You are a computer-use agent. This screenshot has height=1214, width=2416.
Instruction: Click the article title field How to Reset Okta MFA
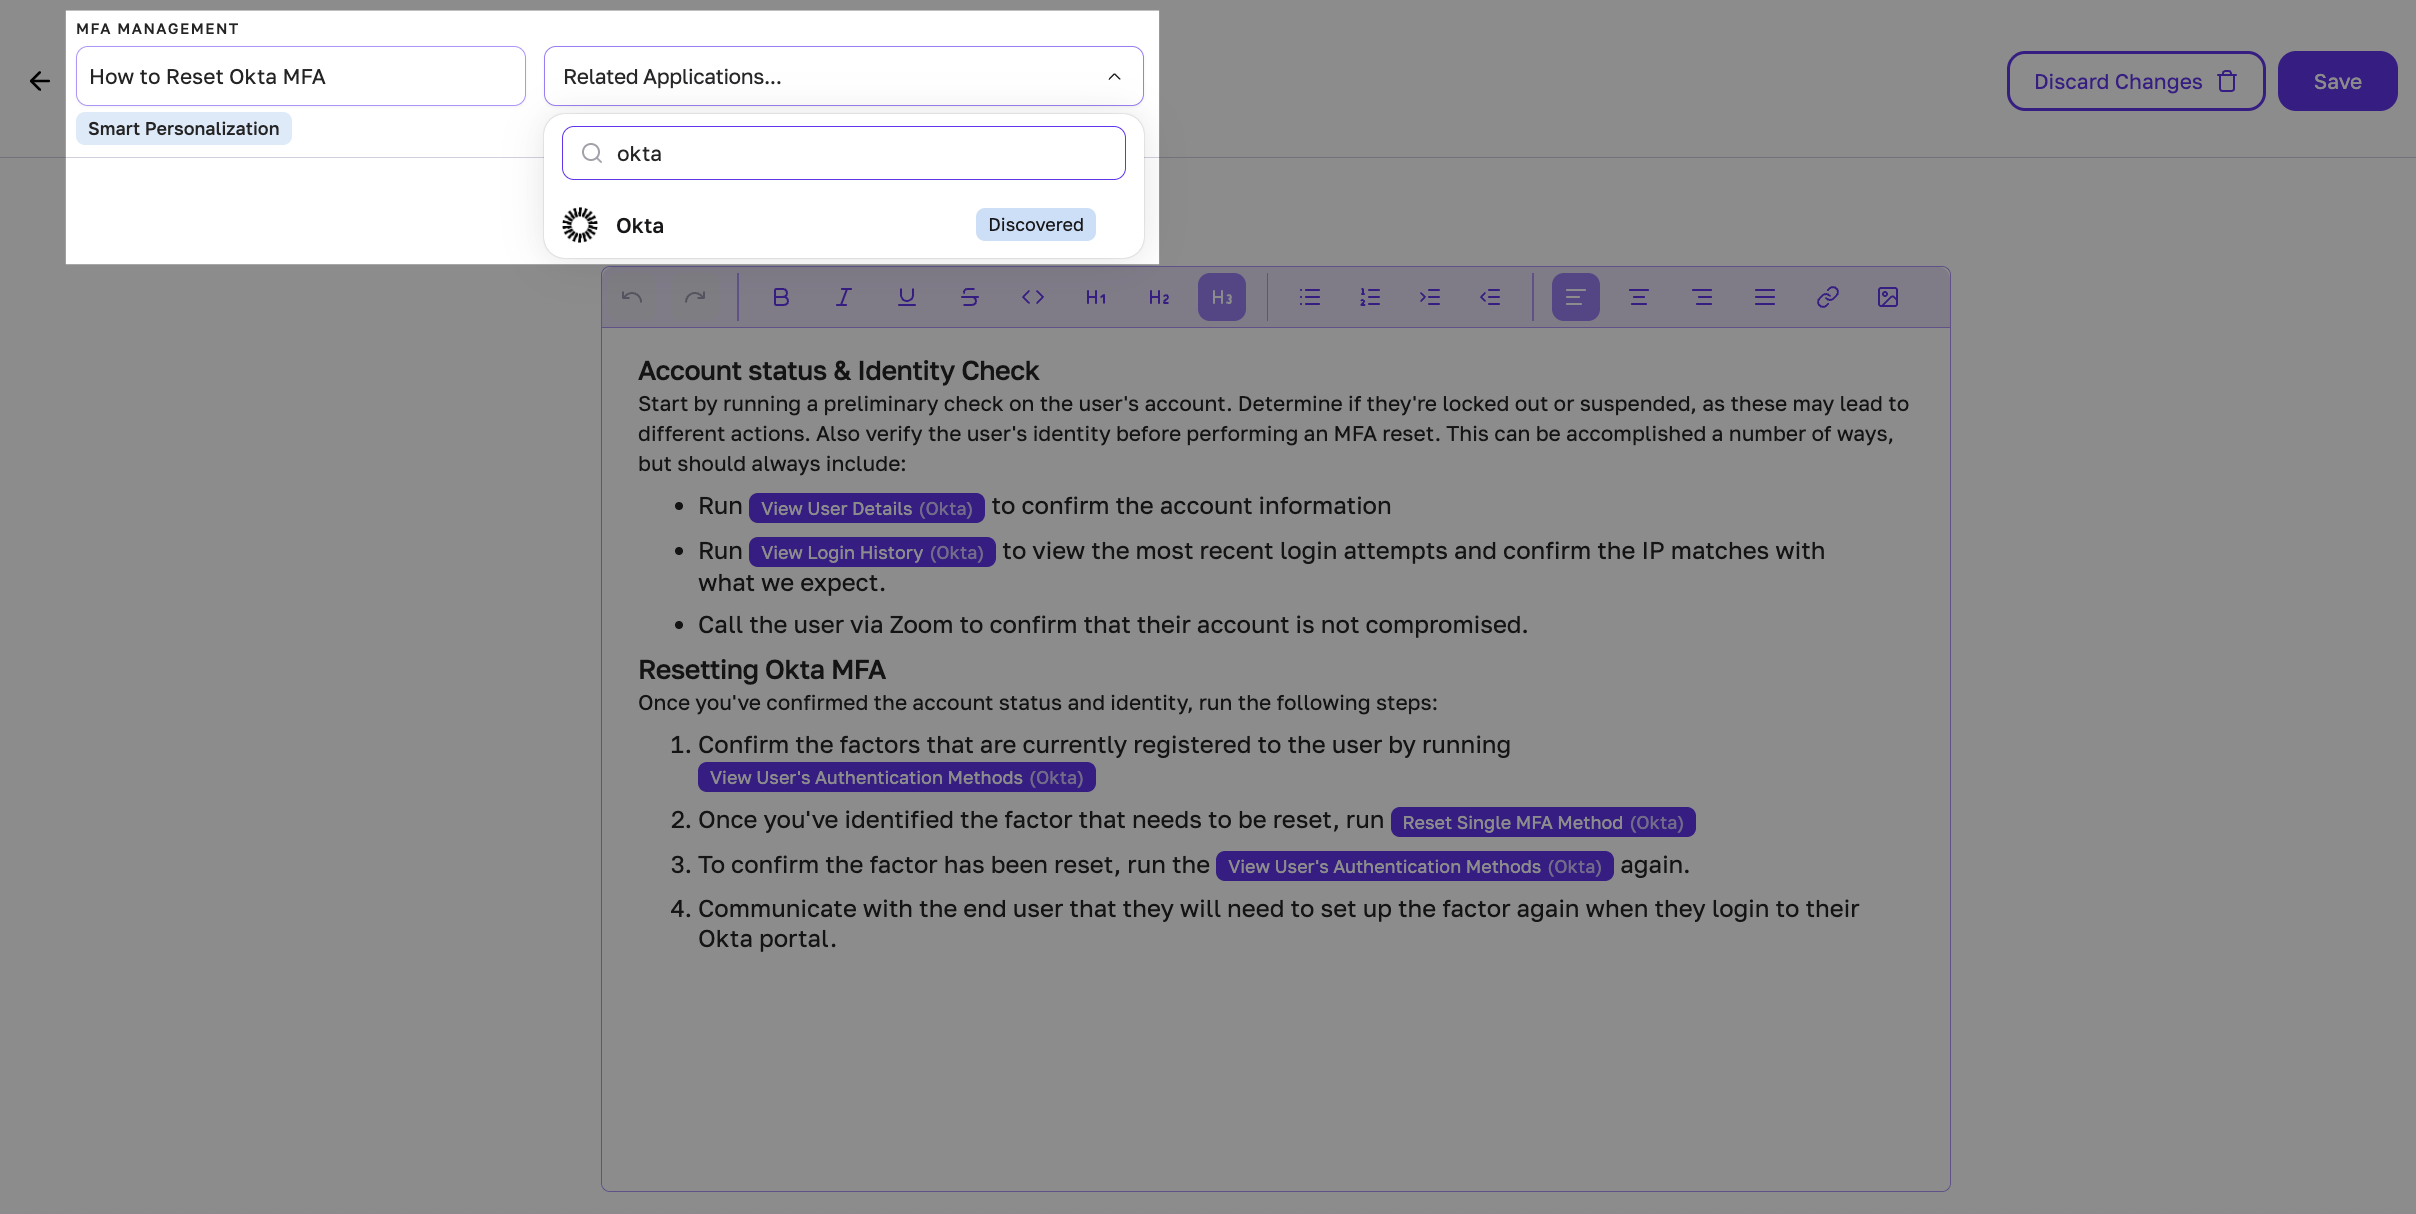pos(300,76)
